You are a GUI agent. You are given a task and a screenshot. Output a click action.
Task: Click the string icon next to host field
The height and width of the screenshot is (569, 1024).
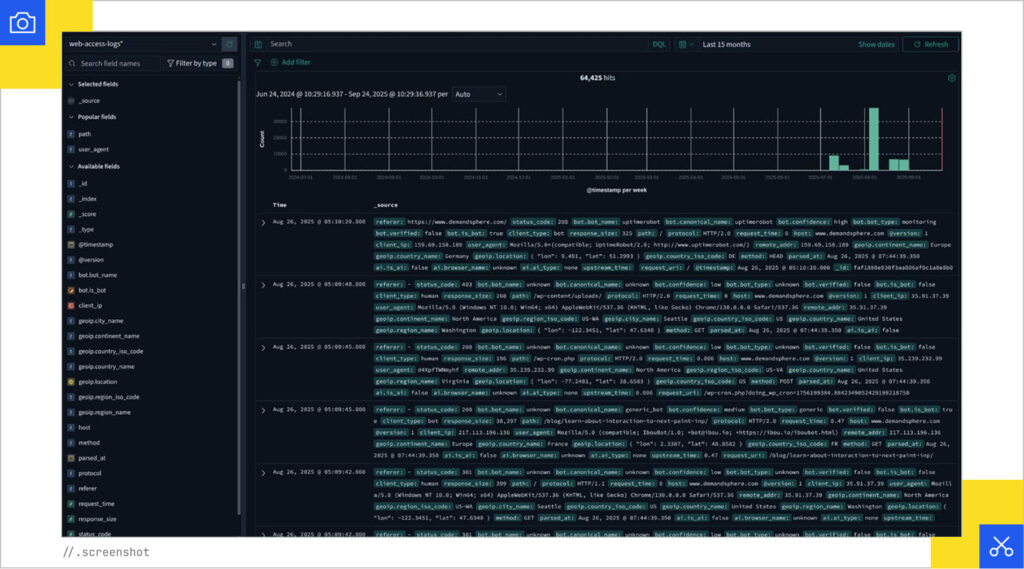(x=71, y=428)
